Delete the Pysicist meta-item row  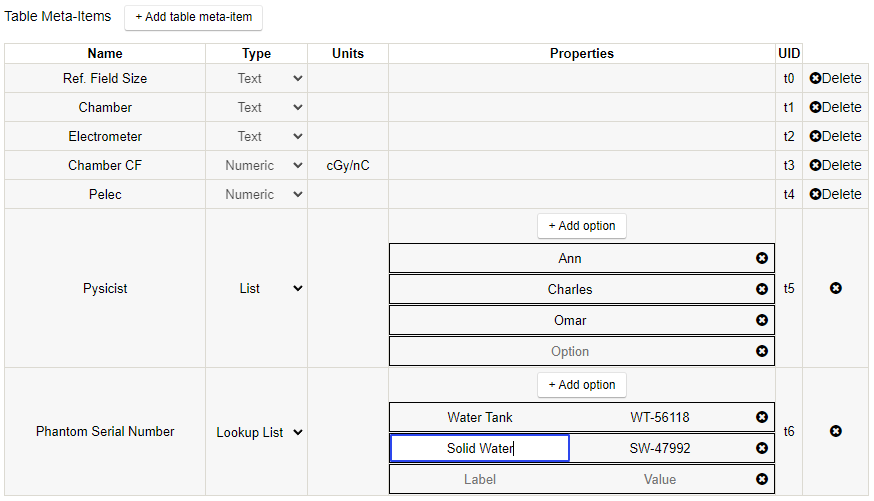[836, 289]
